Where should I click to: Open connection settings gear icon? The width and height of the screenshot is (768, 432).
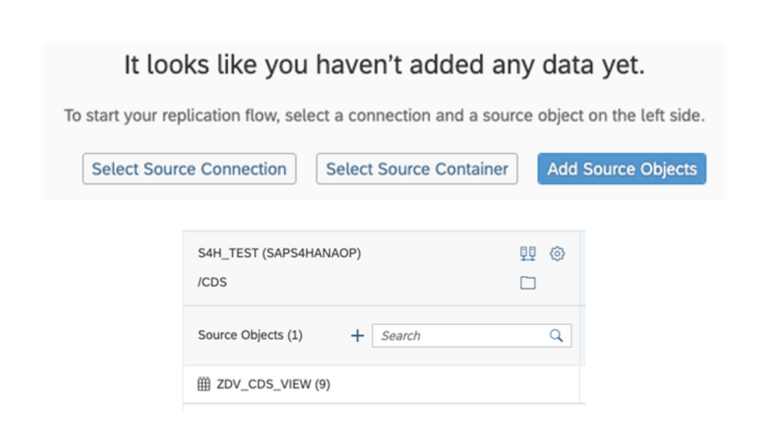pyautogui.click(x=557, y=253)
